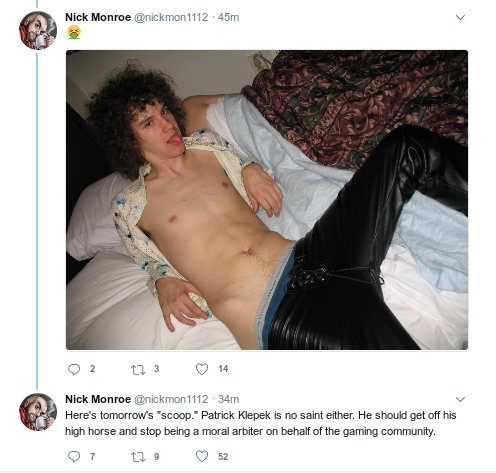Open the Nick Monroe name on the second tweet

click(x=98, y=399)
